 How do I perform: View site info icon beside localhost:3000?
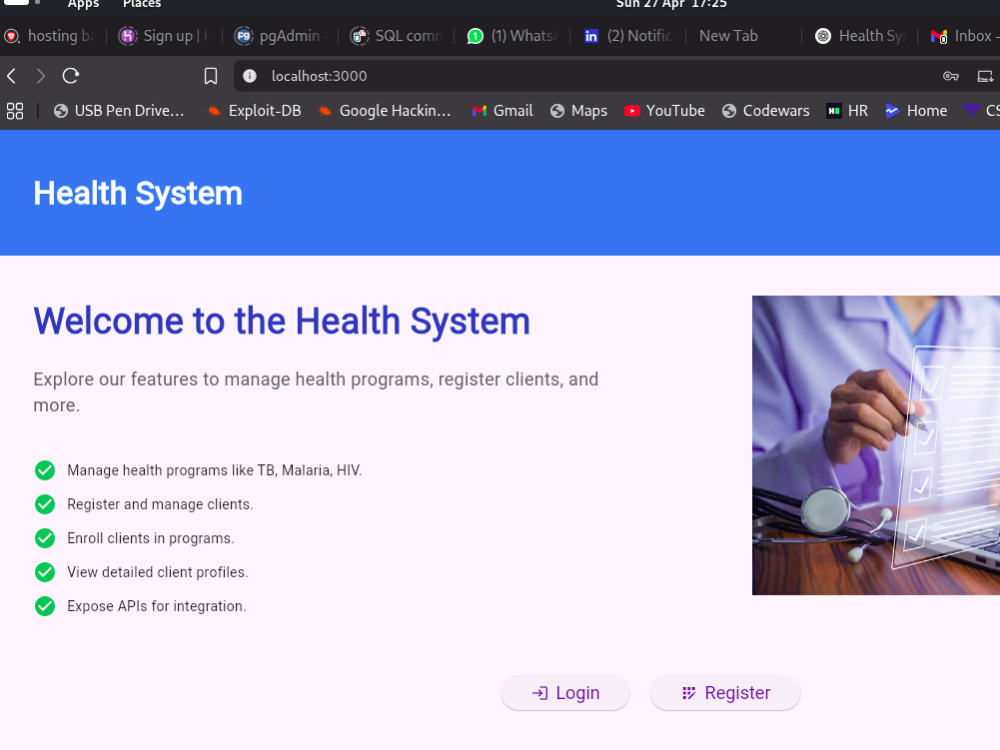pos(250,76)
